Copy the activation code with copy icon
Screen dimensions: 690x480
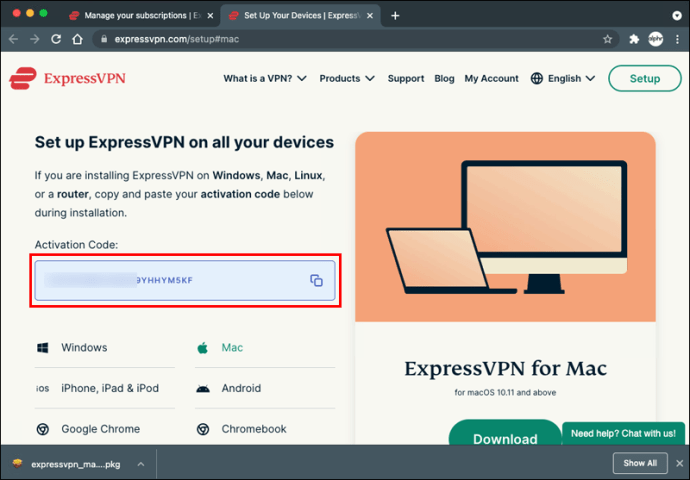click(x=316, y=280)
